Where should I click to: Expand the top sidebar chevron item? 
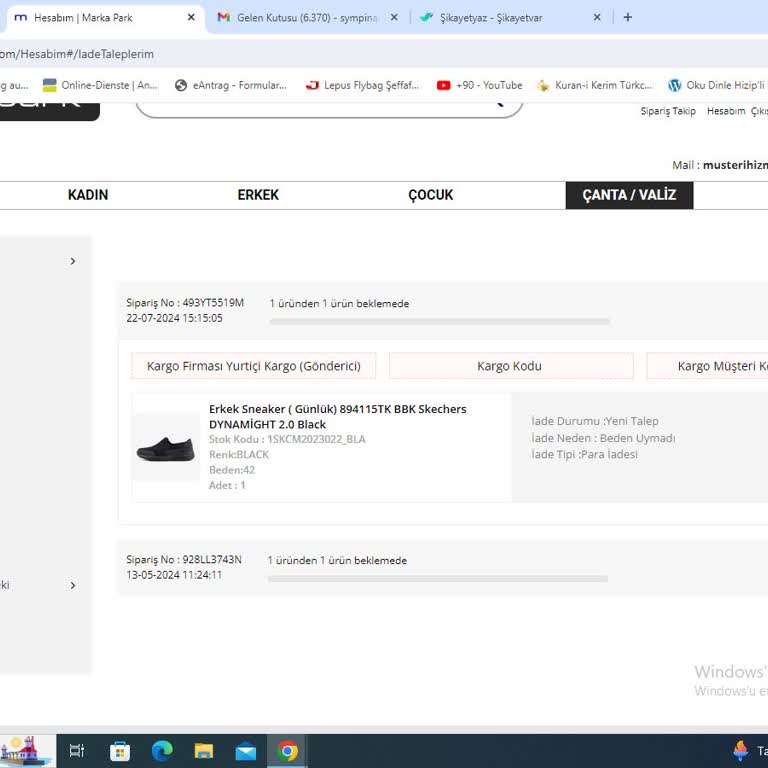pyautogui.click(x=73, y=261)
